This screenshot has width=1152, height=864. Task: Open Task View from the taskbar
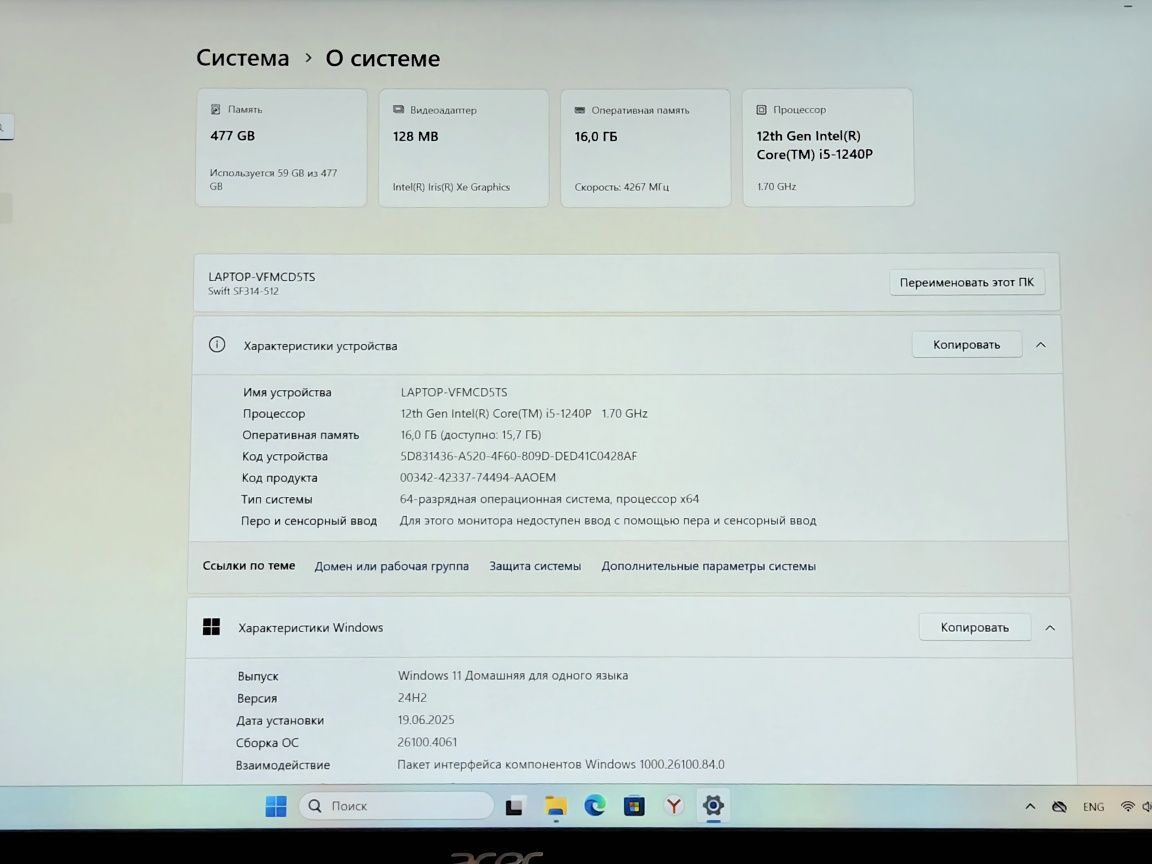[x=514, y=807]
